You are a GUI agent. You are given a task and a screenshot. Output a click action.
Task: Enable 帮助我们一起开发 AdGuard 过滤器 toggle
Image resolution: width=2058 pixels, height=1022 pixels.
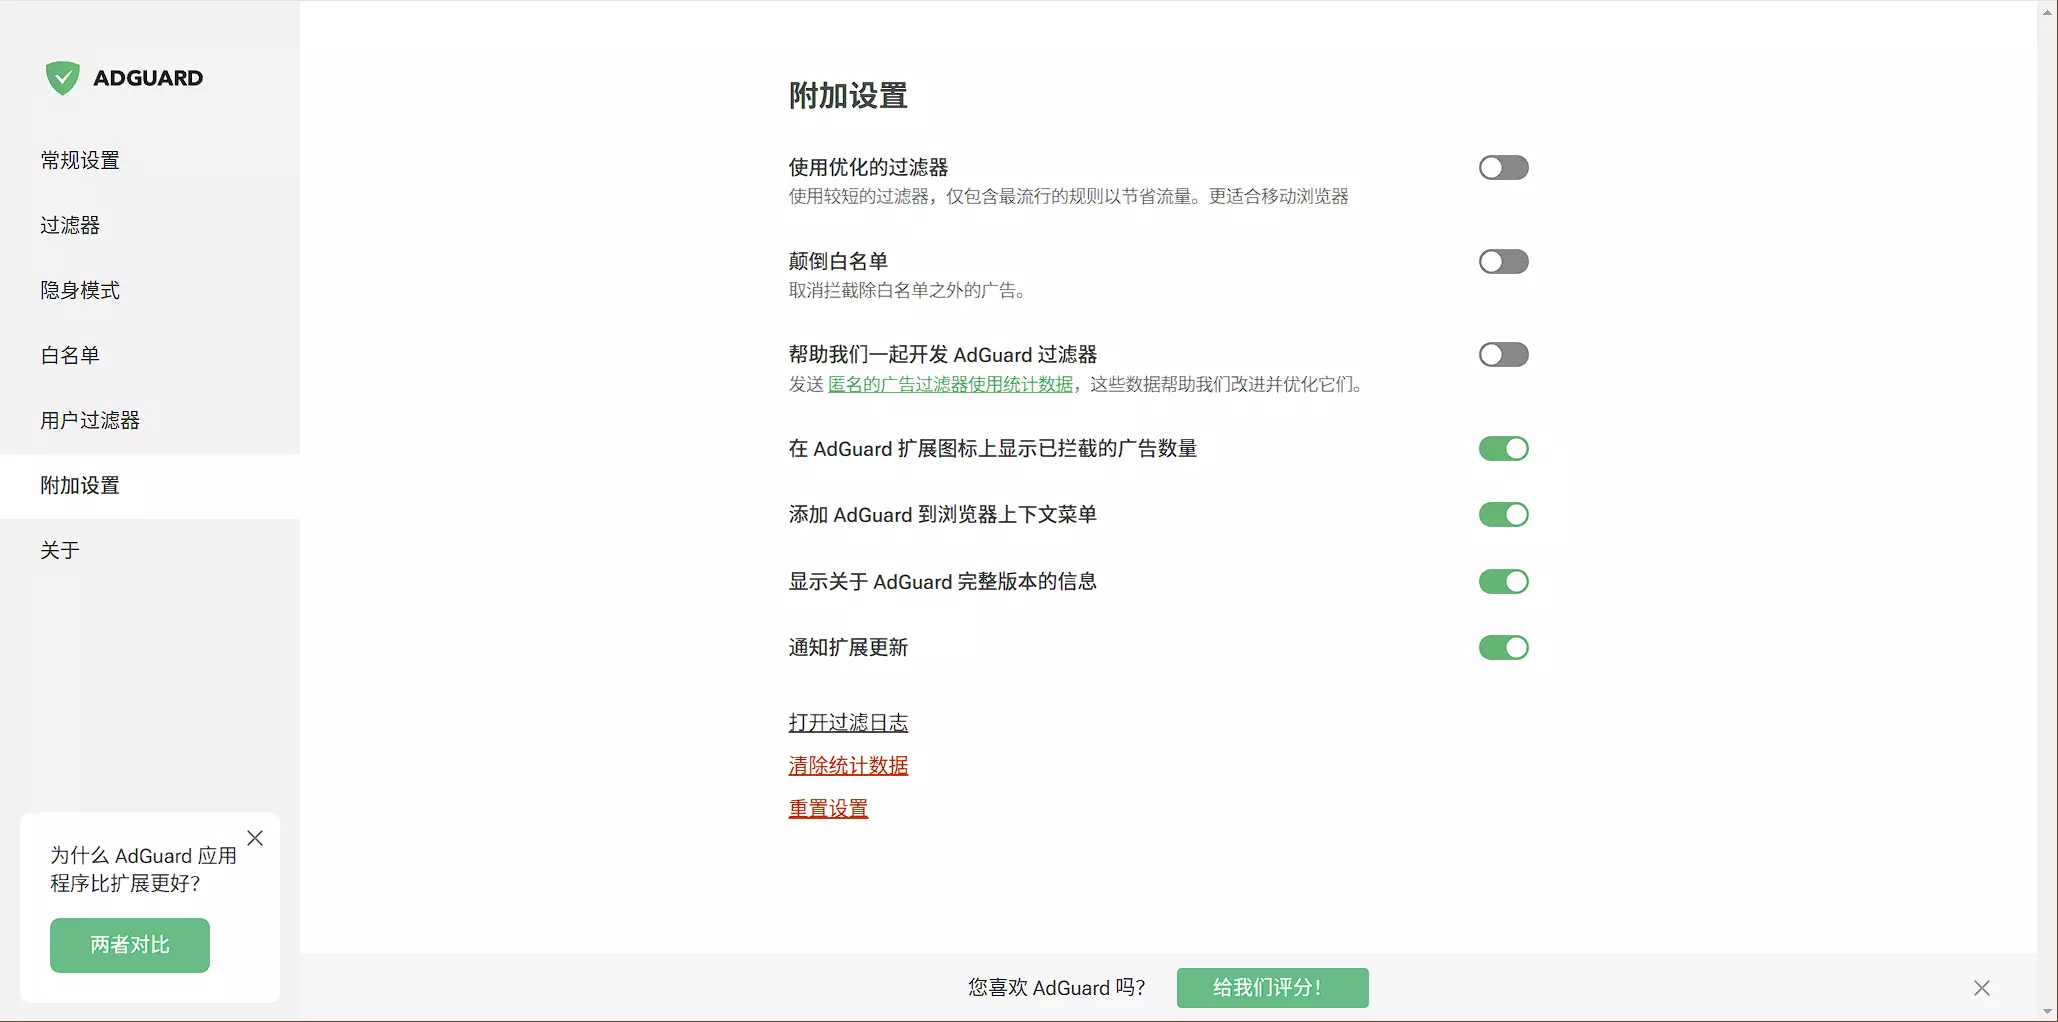(1503, 355)
